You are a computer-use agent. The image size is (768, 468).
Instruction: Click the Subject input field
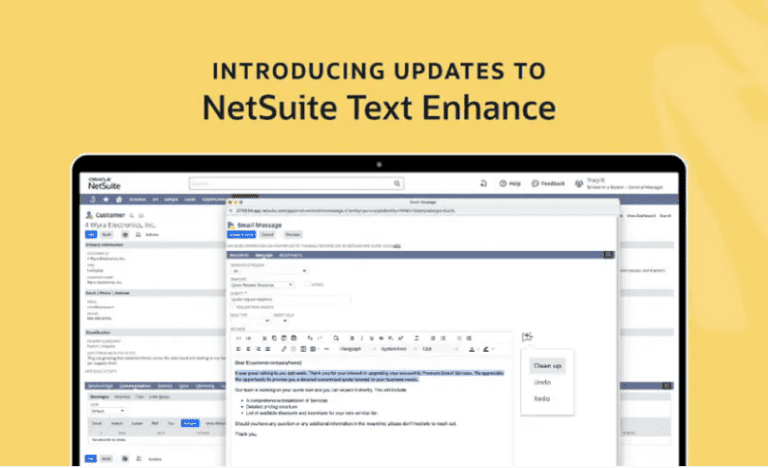coord(290,299)
